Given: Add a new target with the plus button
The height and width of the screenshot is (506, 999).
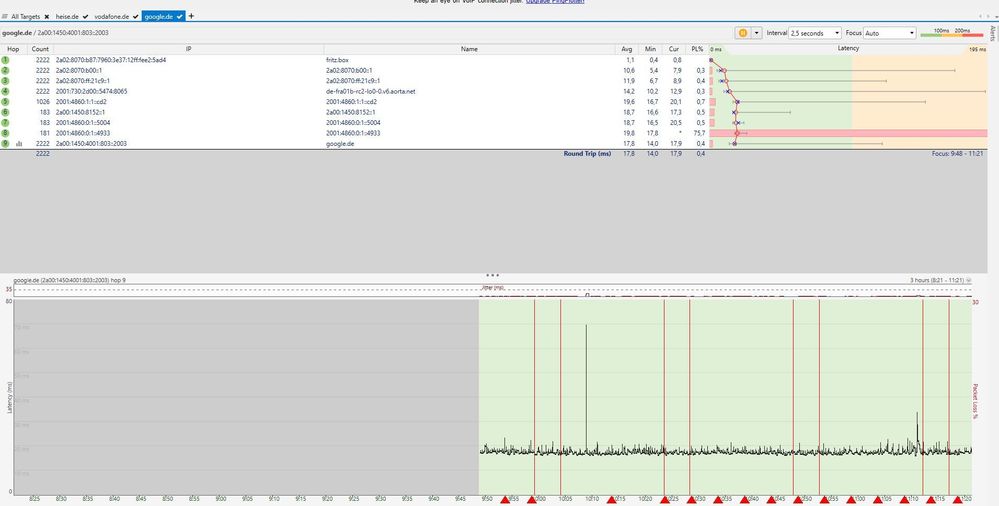Looking at the screenshot, I should [191, 16].
